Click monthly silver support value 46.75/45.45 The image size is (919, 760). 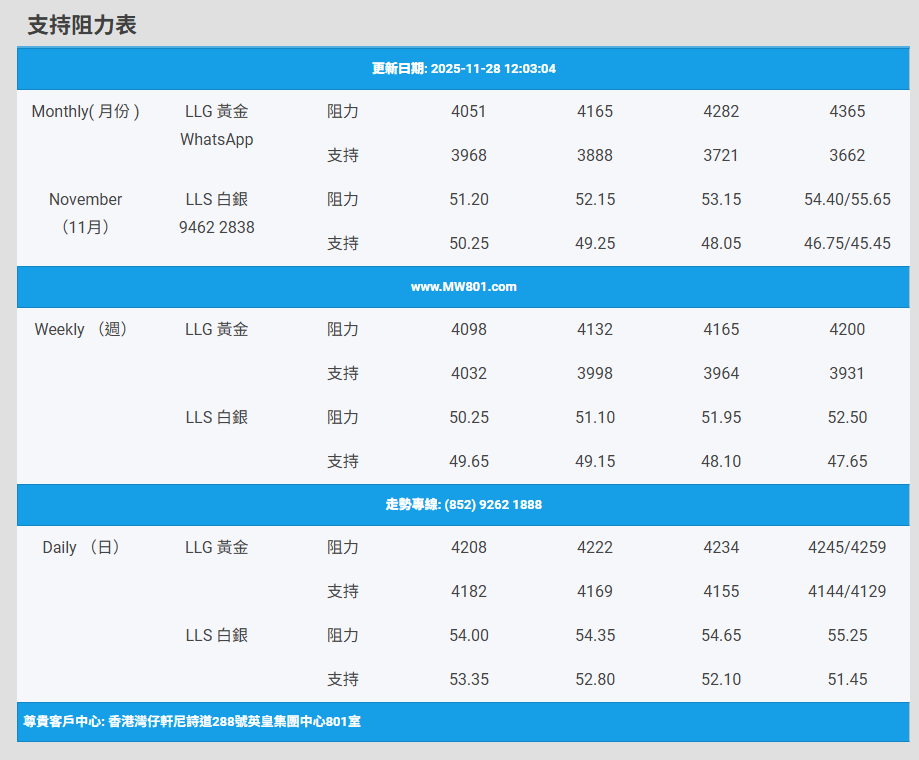847,243
